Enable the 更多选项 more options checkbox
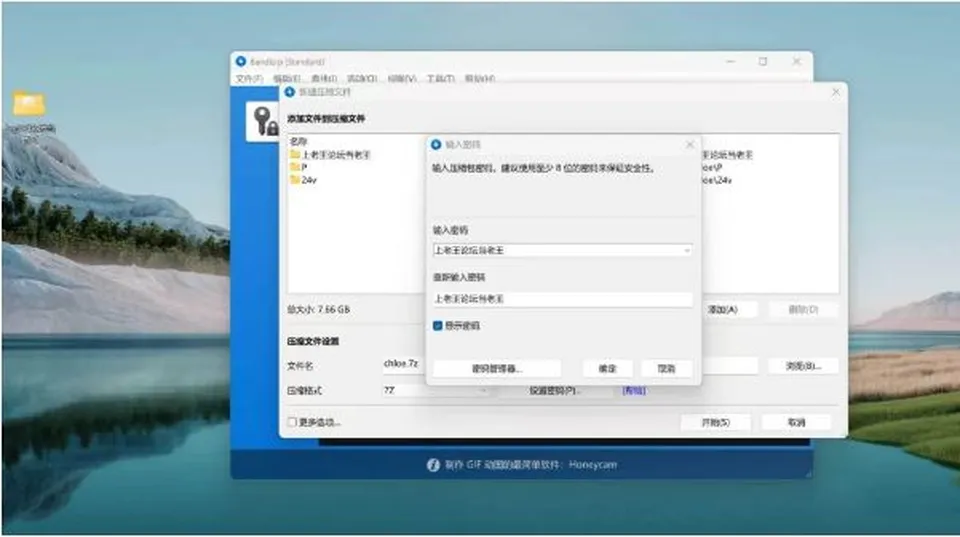The image size is (960, 537). (292, 422)
